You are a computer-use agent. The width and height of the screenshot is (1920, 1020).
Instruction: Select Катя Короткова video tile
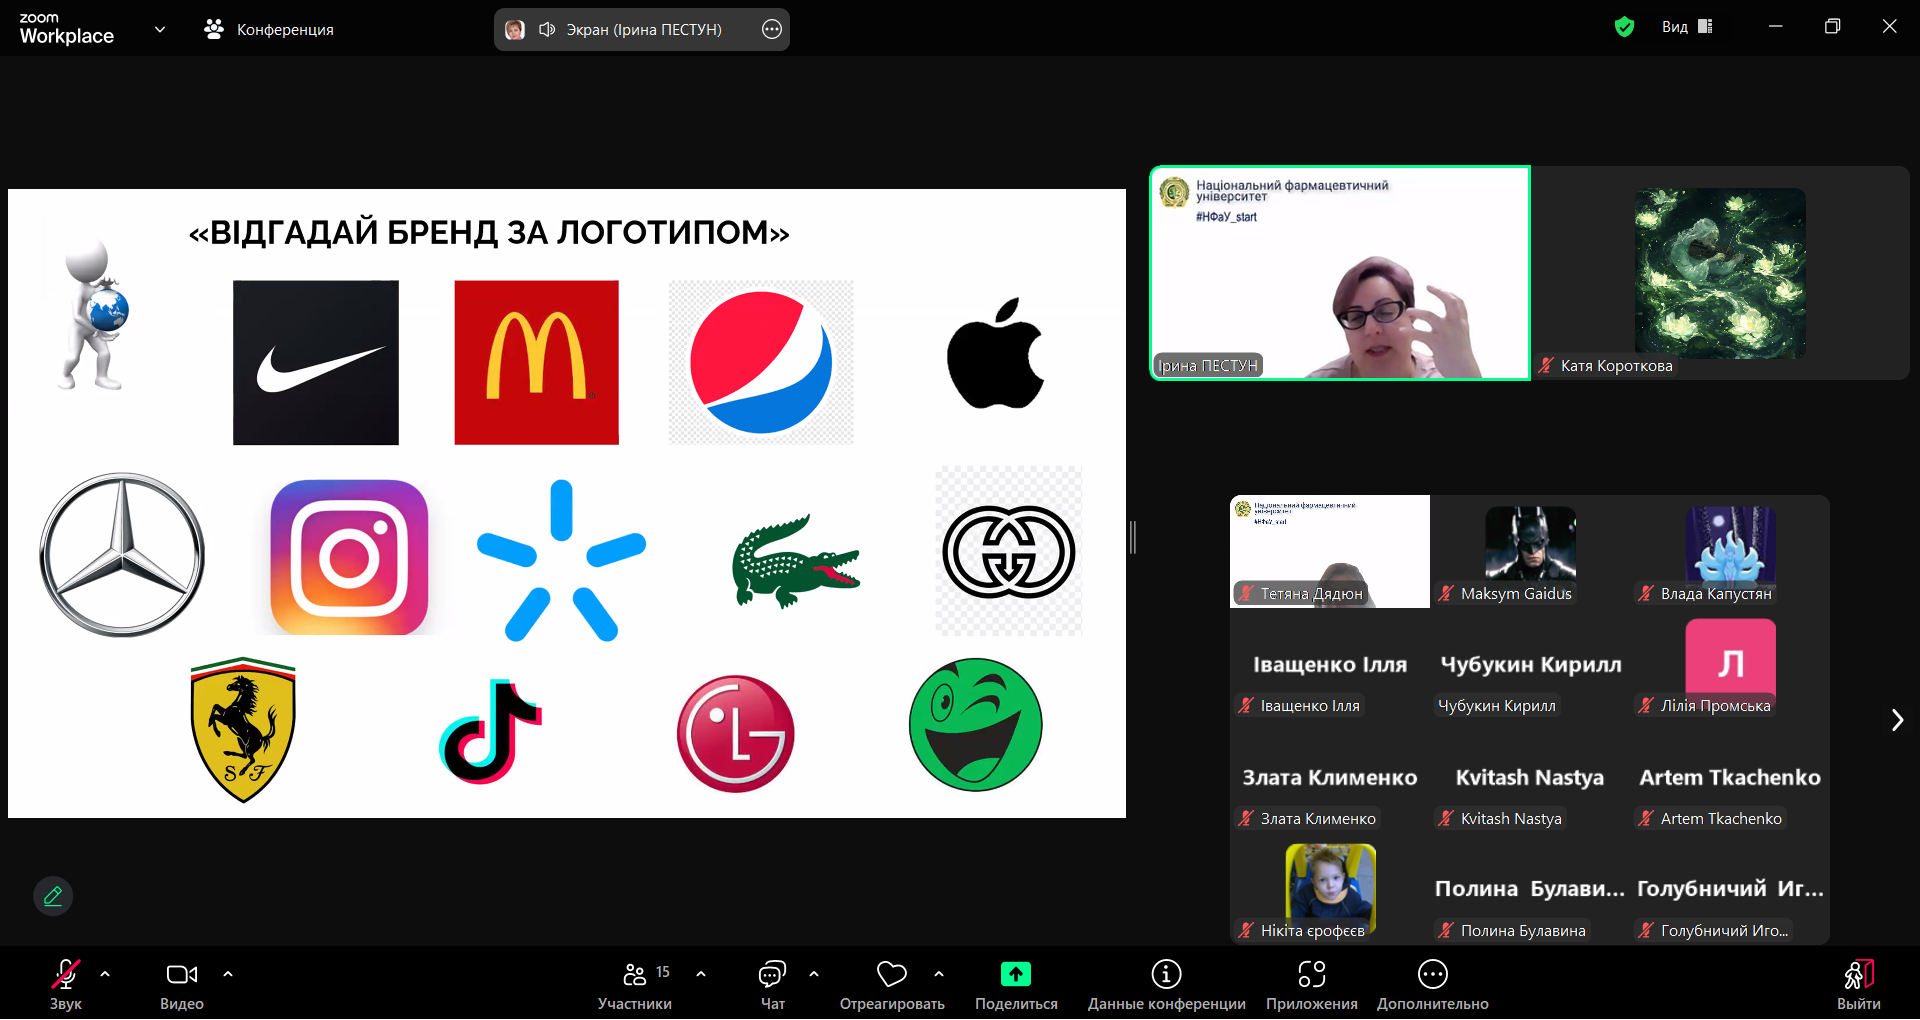point(1720,273)
